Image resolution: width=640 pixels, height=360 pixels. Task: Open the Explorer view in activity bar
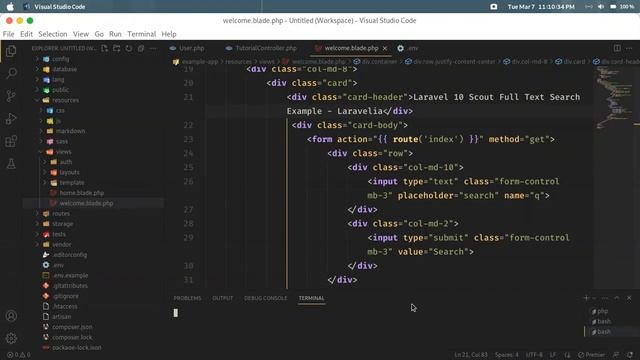(11, 51)
